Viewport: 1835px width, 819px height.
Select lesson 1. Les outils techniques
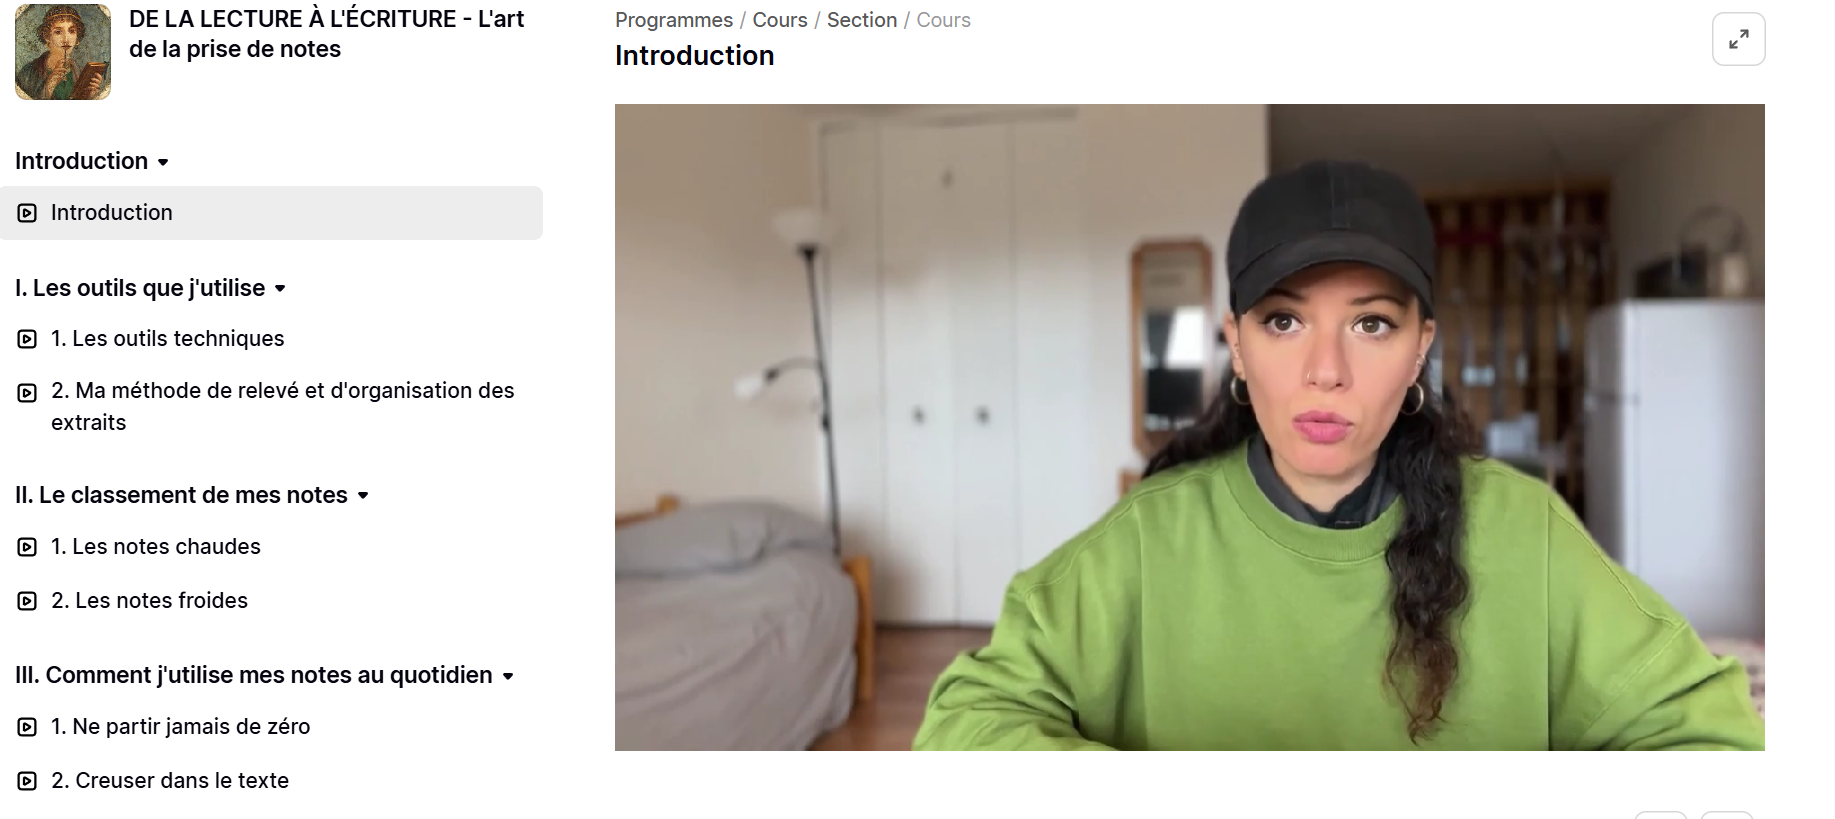coord(167,338)
